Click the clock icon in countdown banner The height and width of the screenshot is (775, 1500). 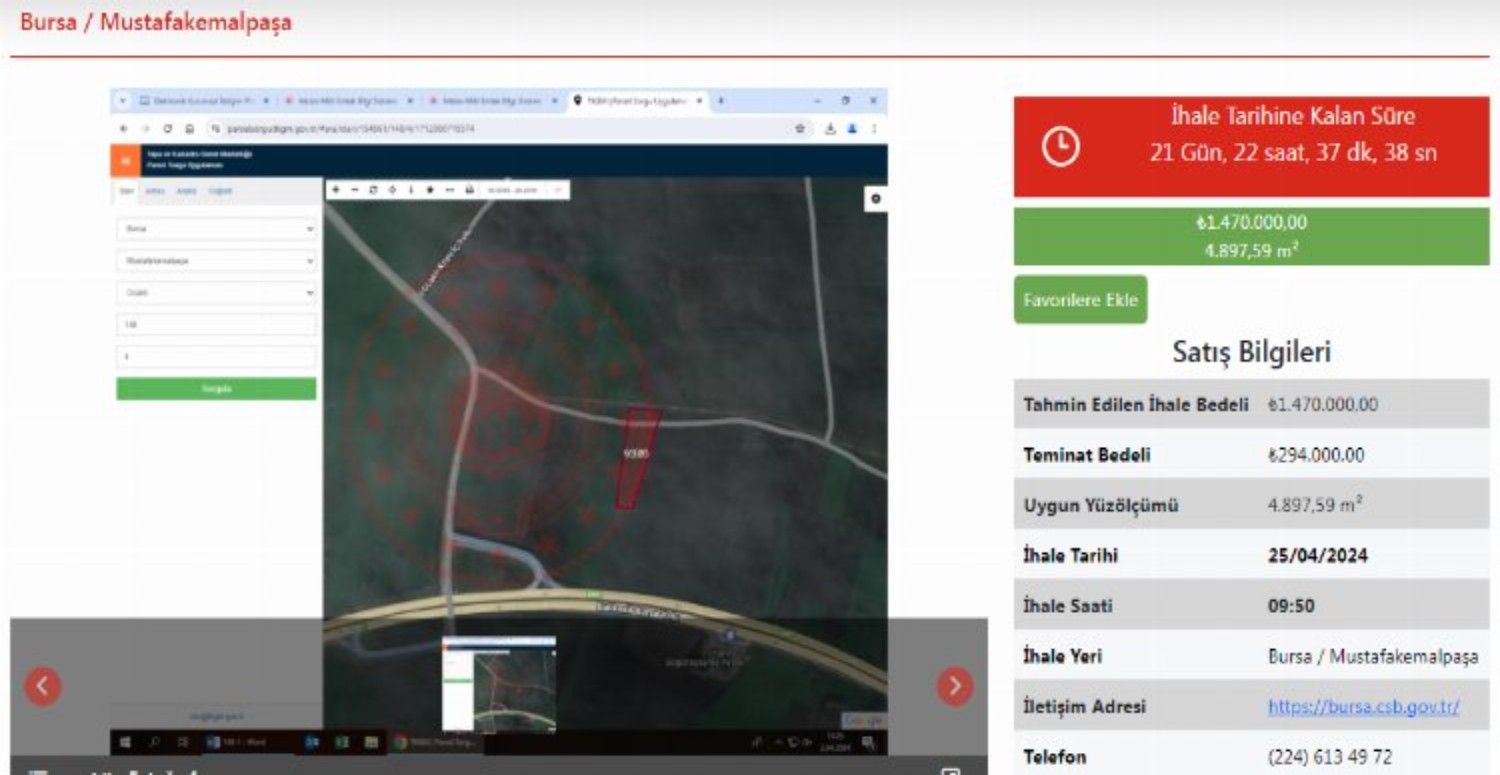(1061, 147)
